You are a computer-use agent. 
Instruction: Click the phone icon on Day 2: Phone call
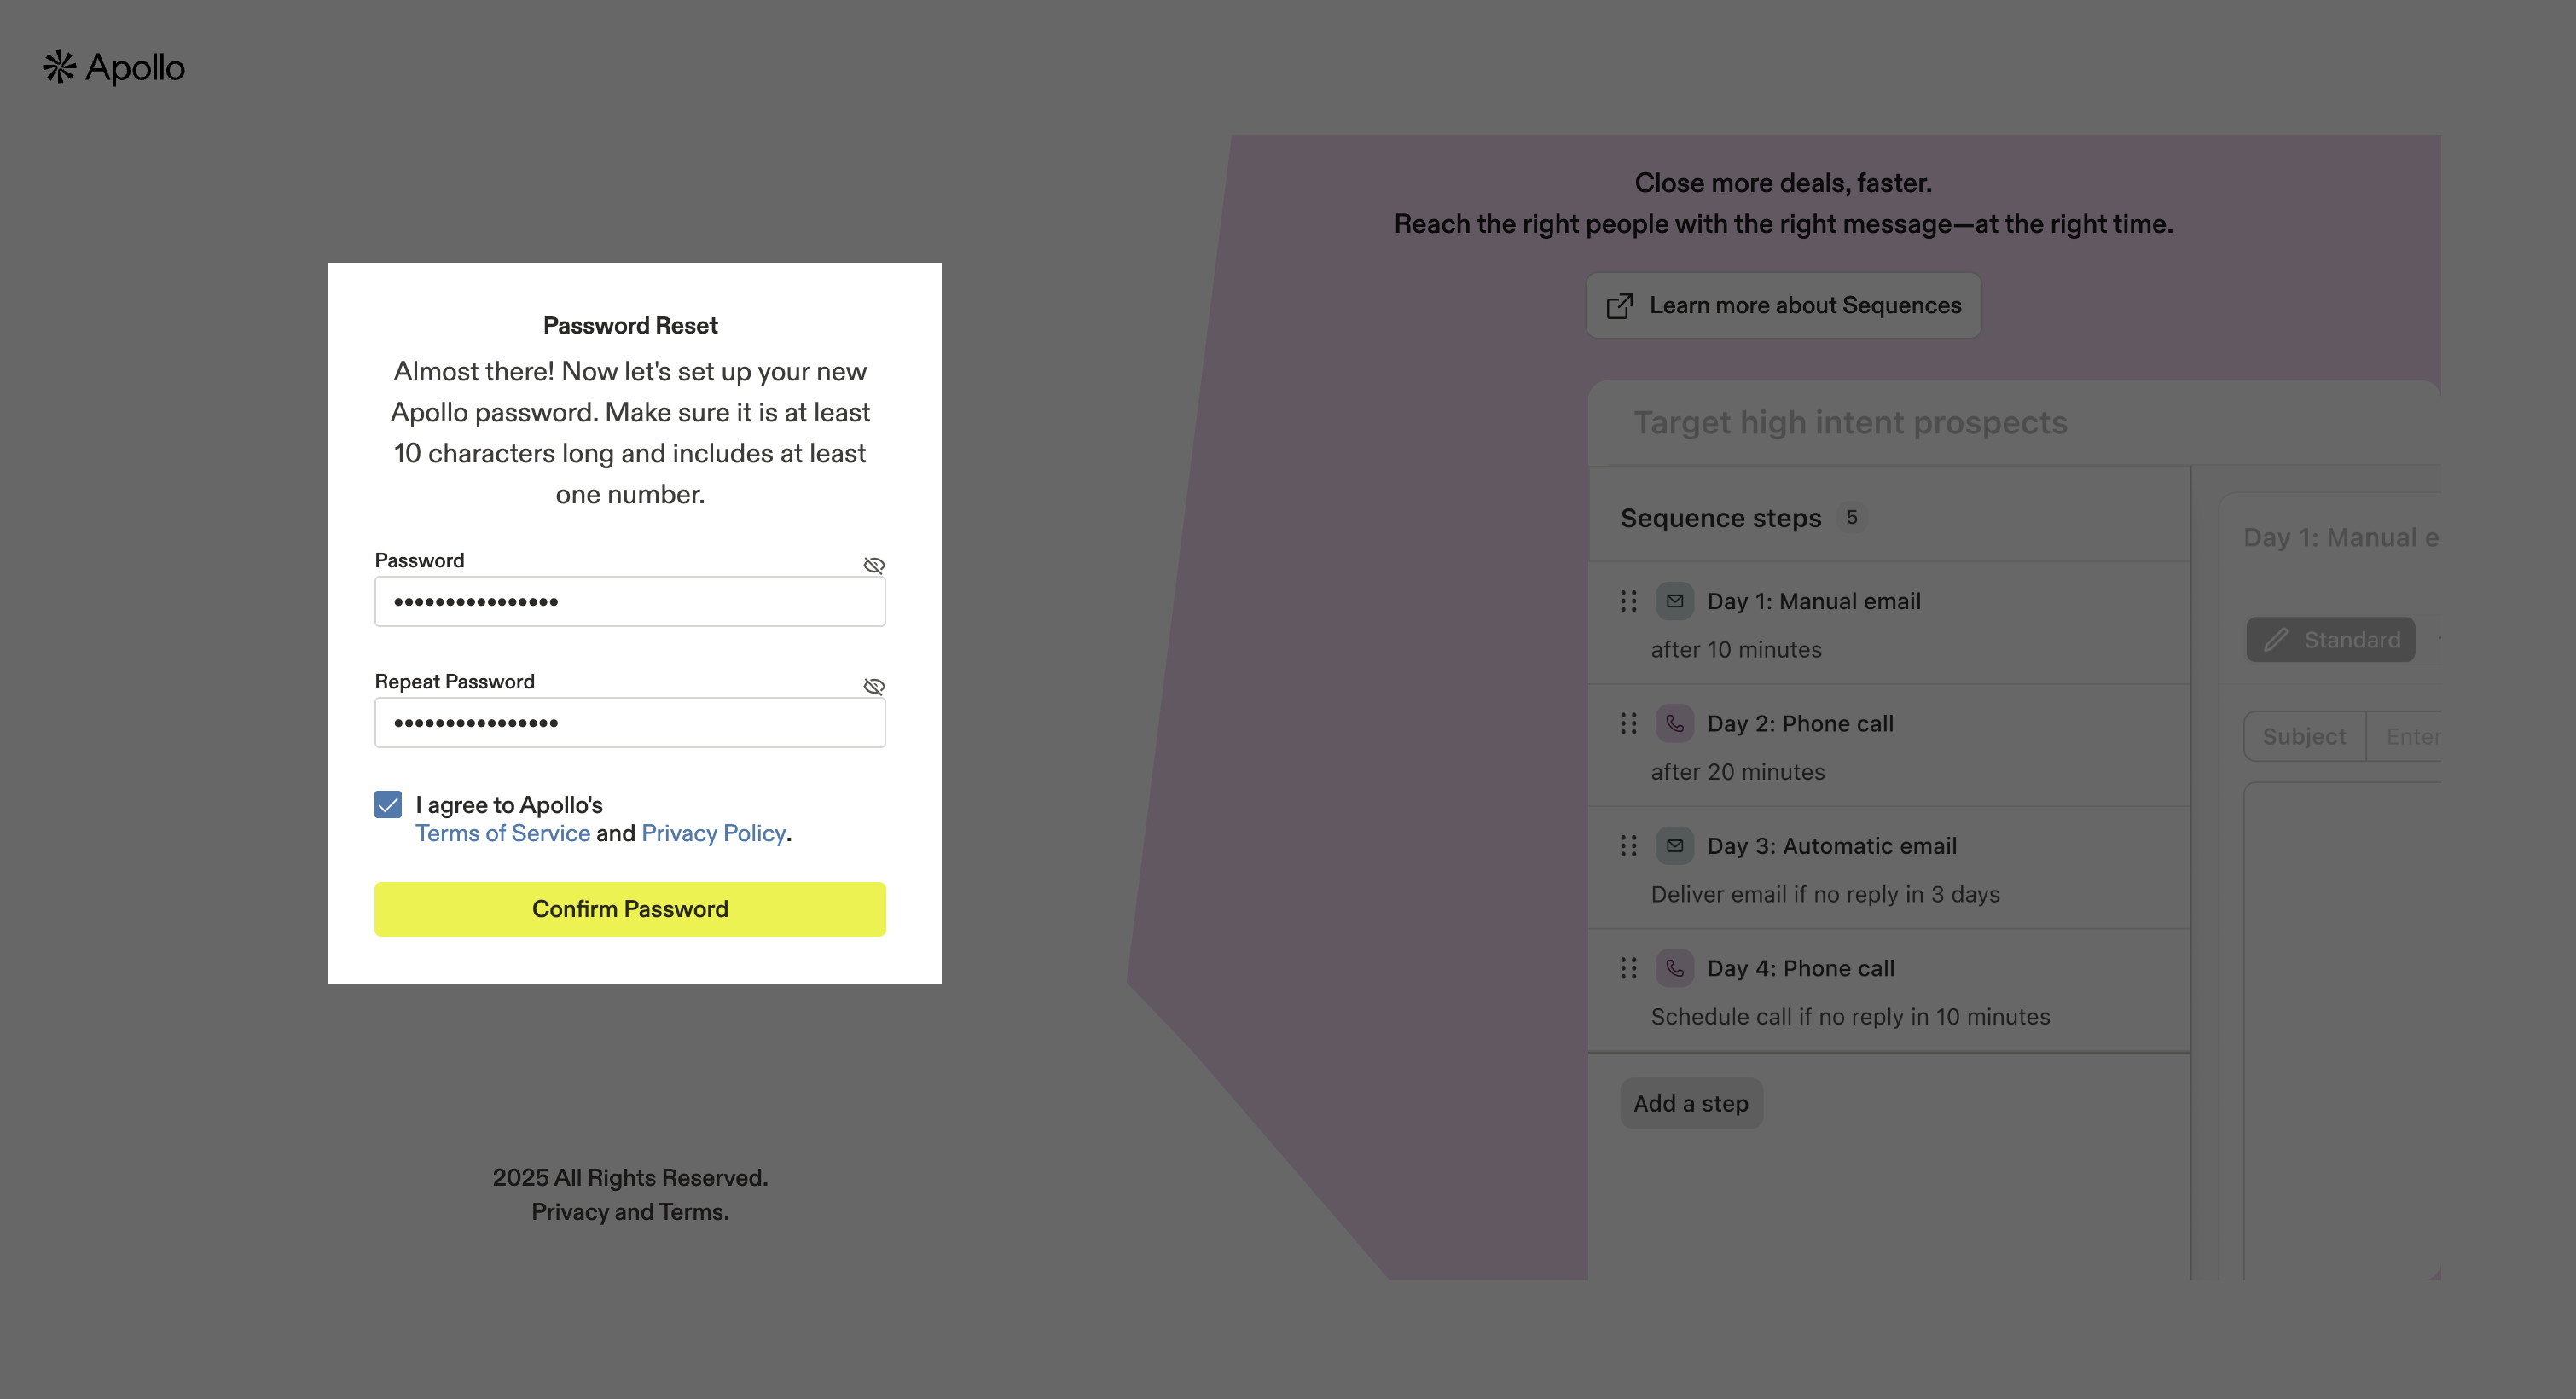[x=1675, y=723]
